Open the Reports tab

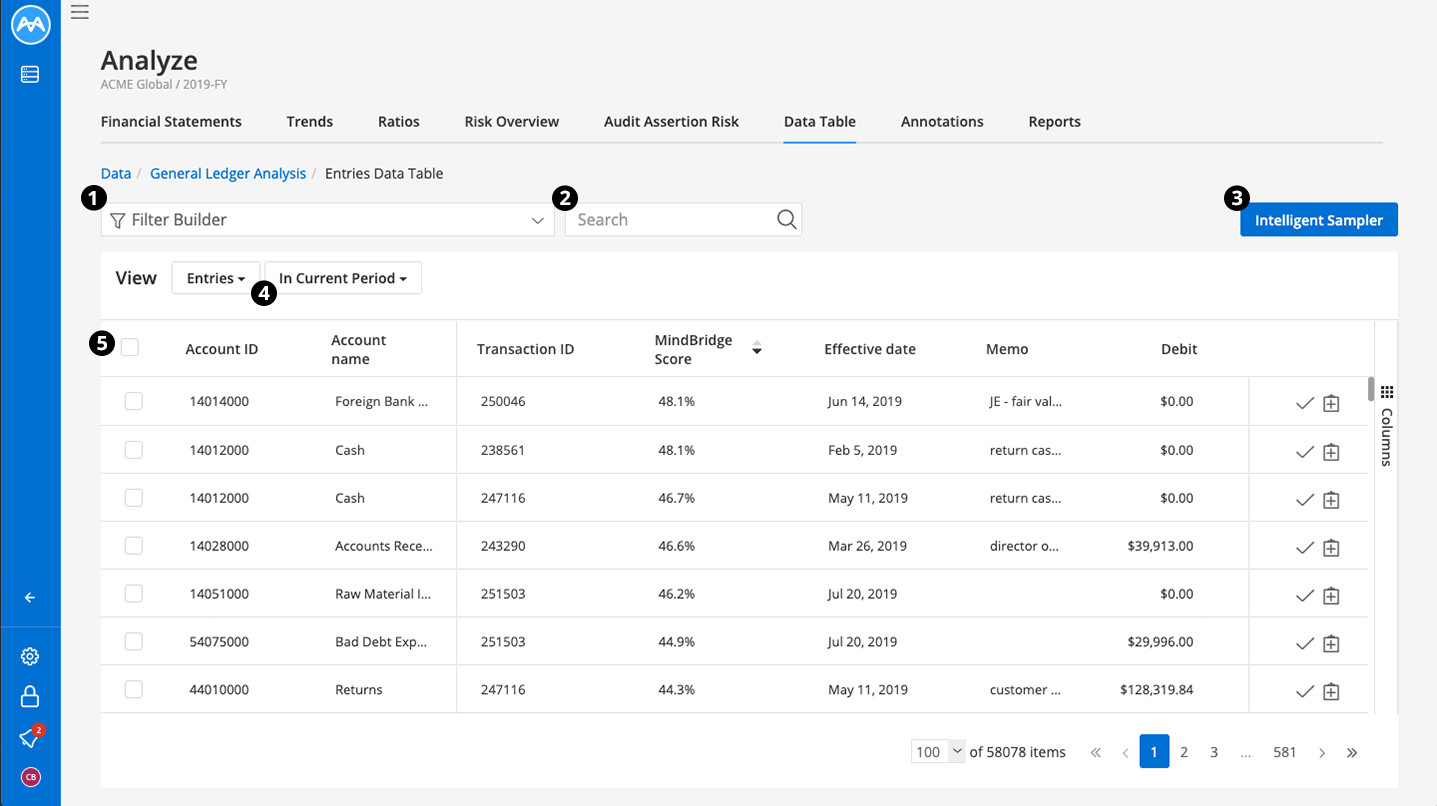pyautogui.click(x=1054, y=121)
